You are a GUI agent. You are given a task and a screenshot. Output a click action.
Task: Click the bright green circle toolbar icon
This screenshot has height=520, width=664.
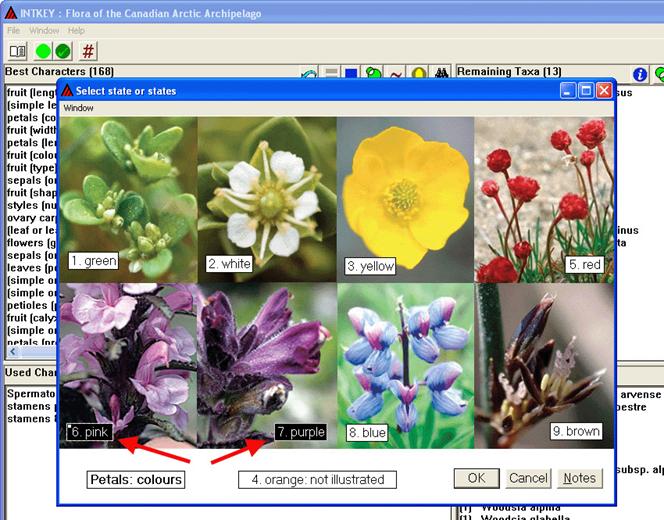pyautogui.click(x=43, y=51)
